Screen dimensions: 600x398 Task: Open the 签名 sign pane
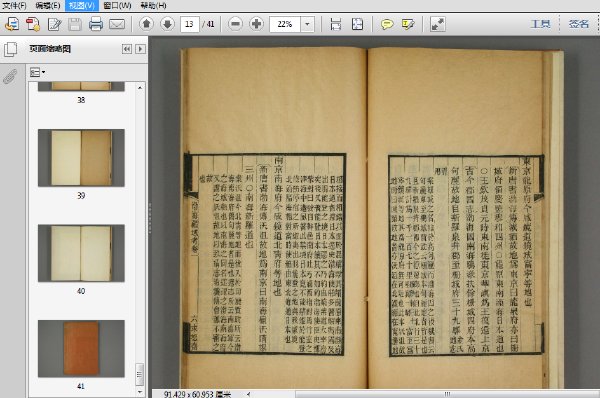pos(579,24)
